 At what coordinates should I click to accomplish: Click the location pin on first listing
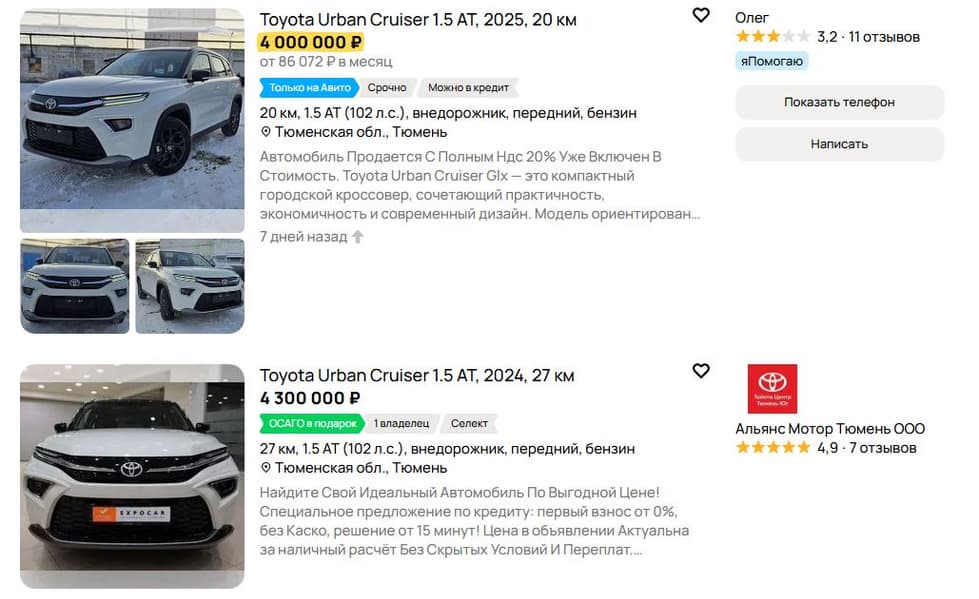[266, 132]
